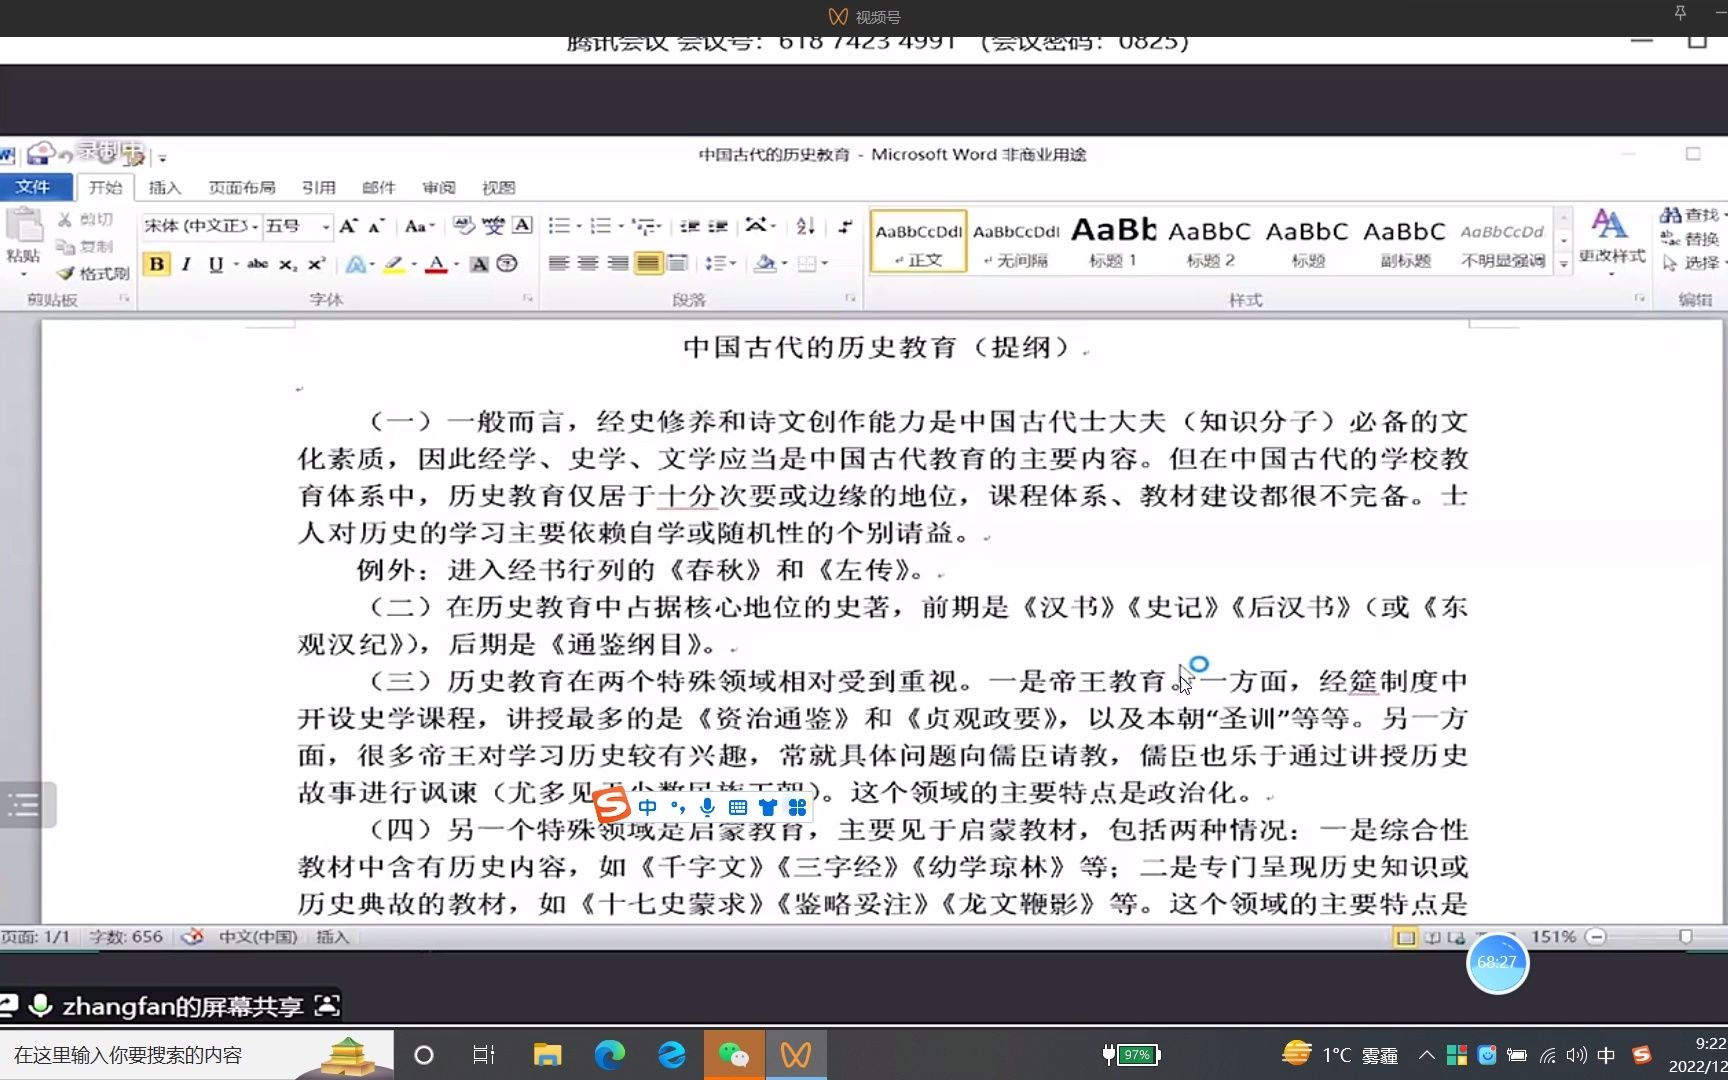Viewport: 1728px width, 1080px height.
Task: Toggle Bold formatting button
Action: pos(156,264)
